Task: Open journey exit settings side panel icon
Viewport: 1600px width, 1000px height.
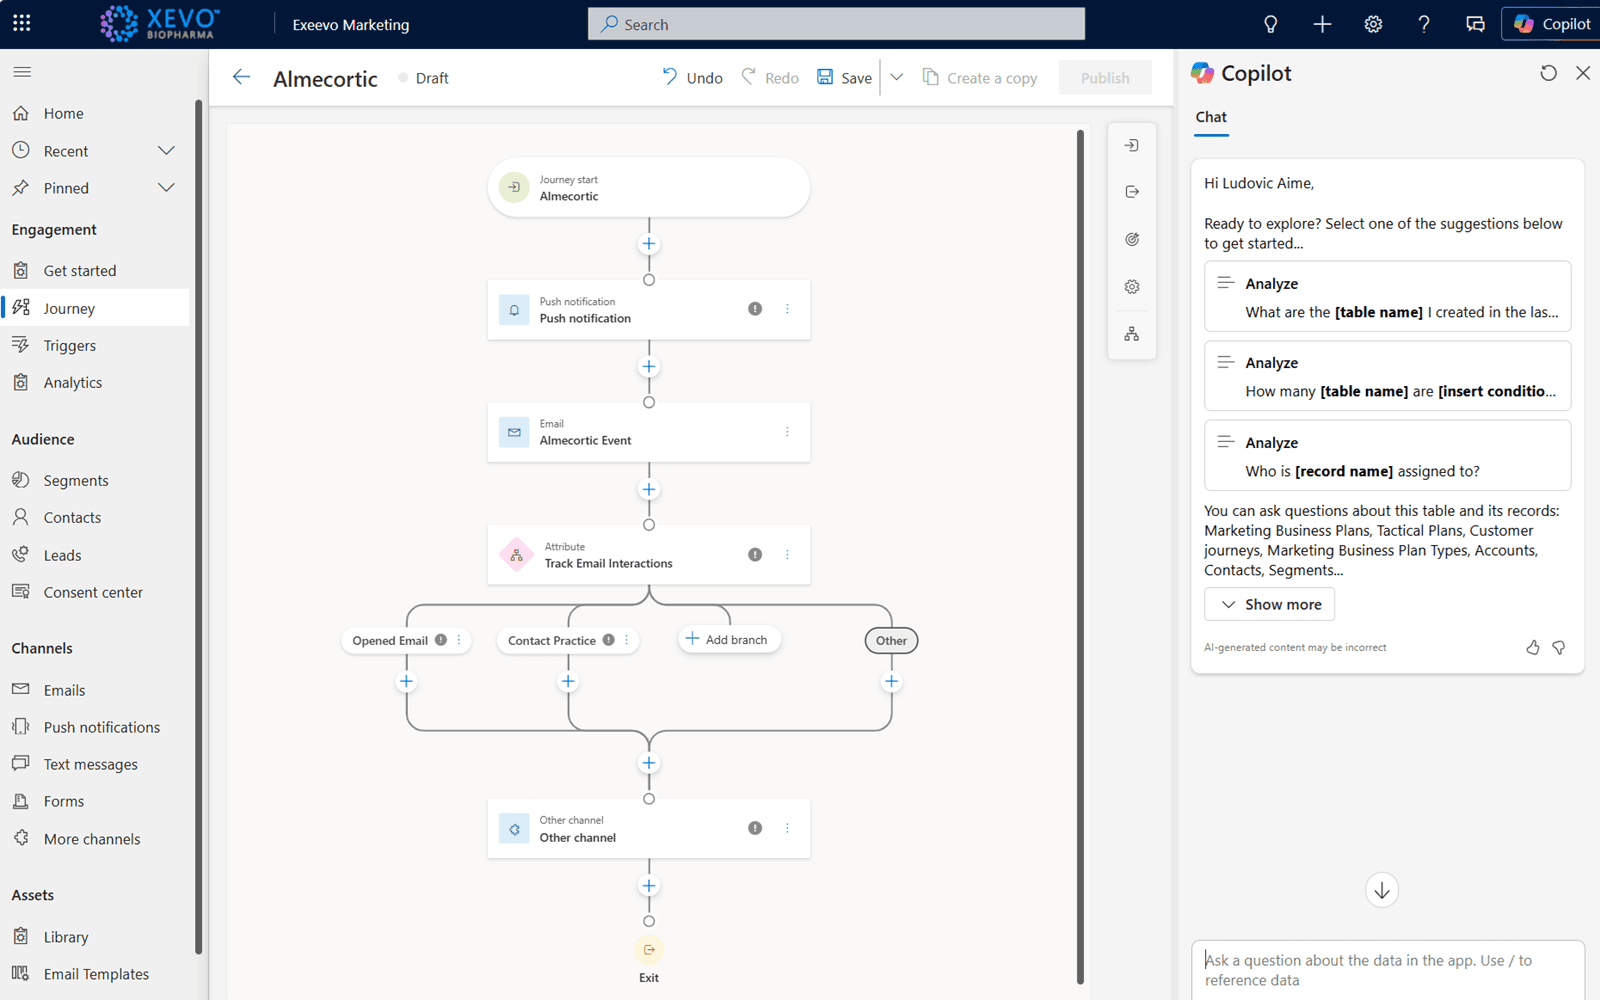Action: tap(1132, 192)
